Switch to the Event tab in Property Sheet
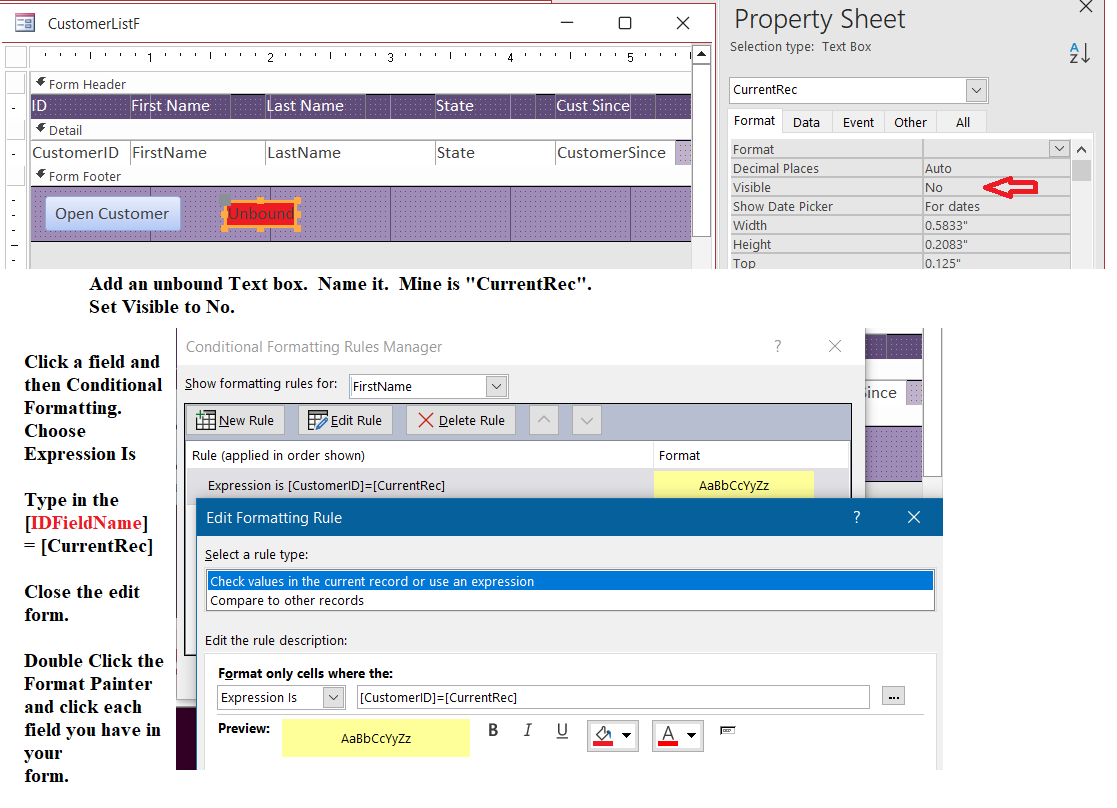The image size is (1117, 808). 858,122
